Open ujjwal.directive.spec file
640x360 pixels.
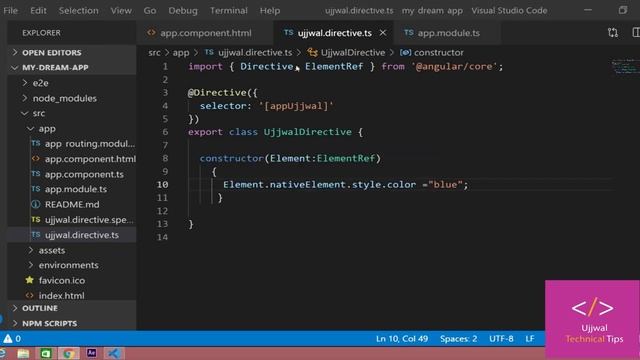pyautogui.click(x=71, y=220)
